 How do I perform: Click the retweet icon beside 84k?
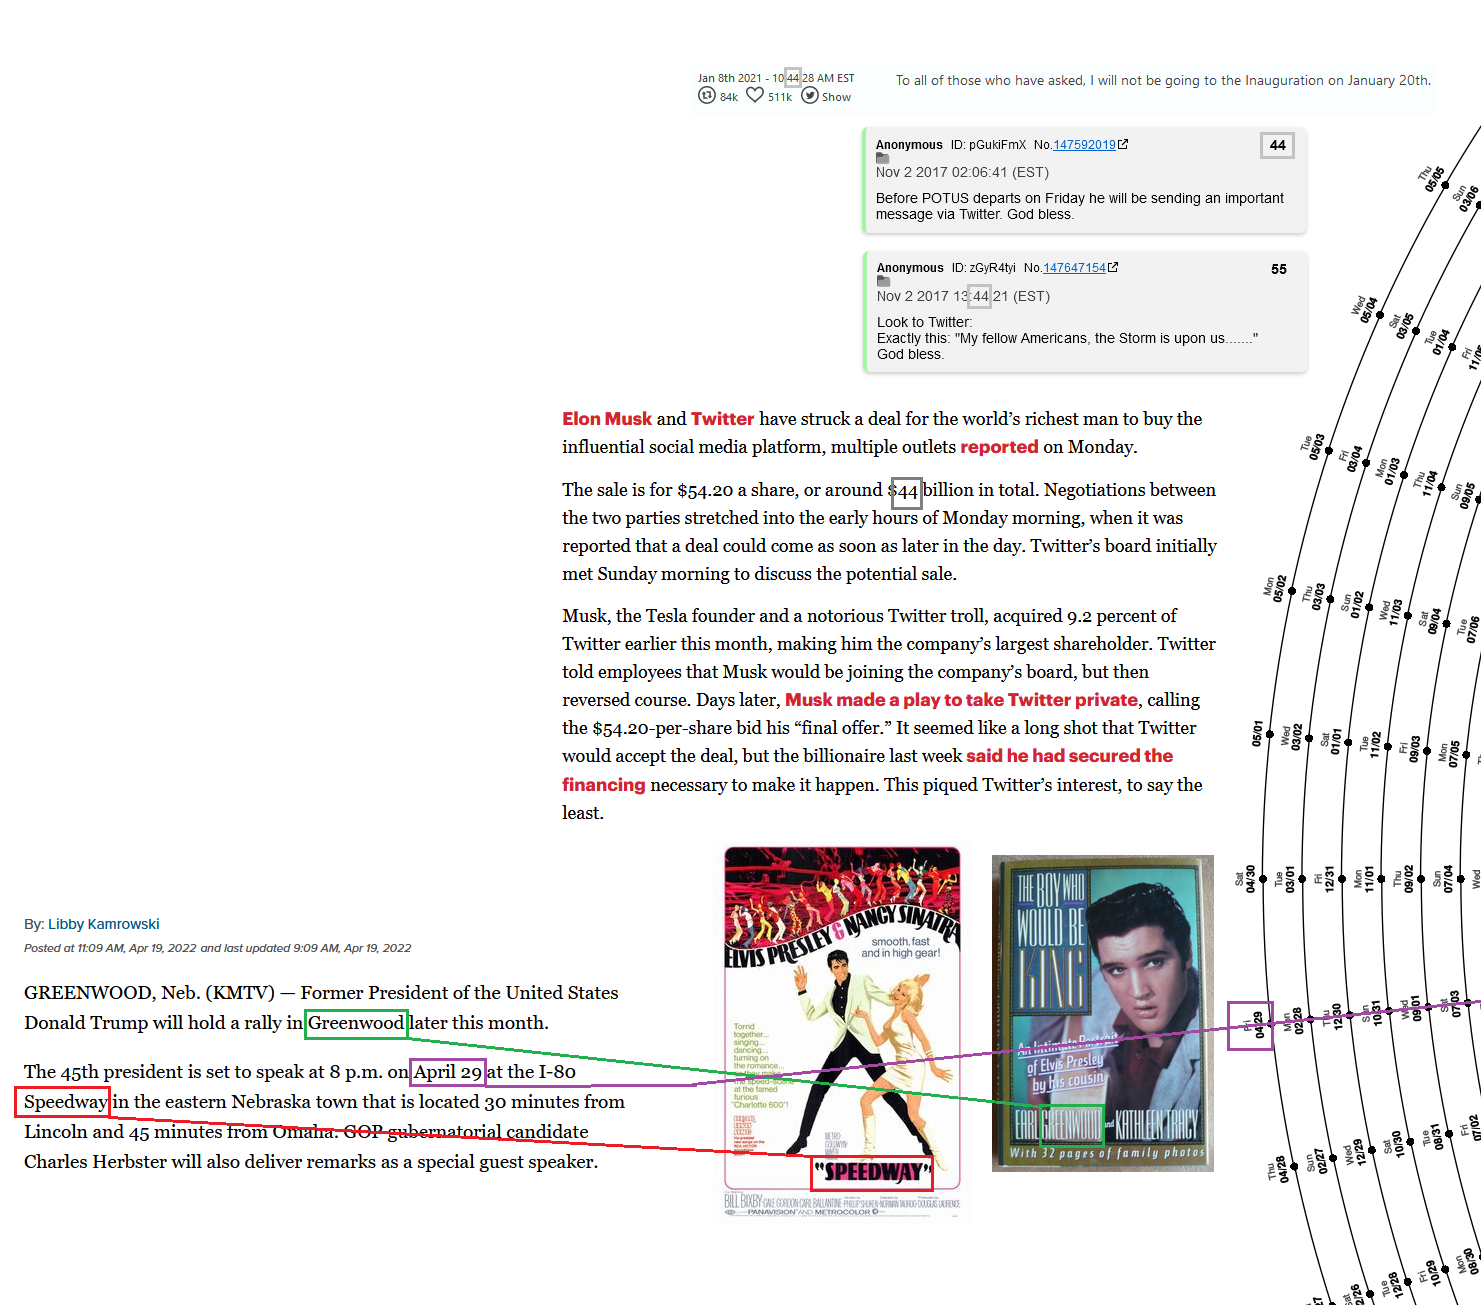[707, 95]
